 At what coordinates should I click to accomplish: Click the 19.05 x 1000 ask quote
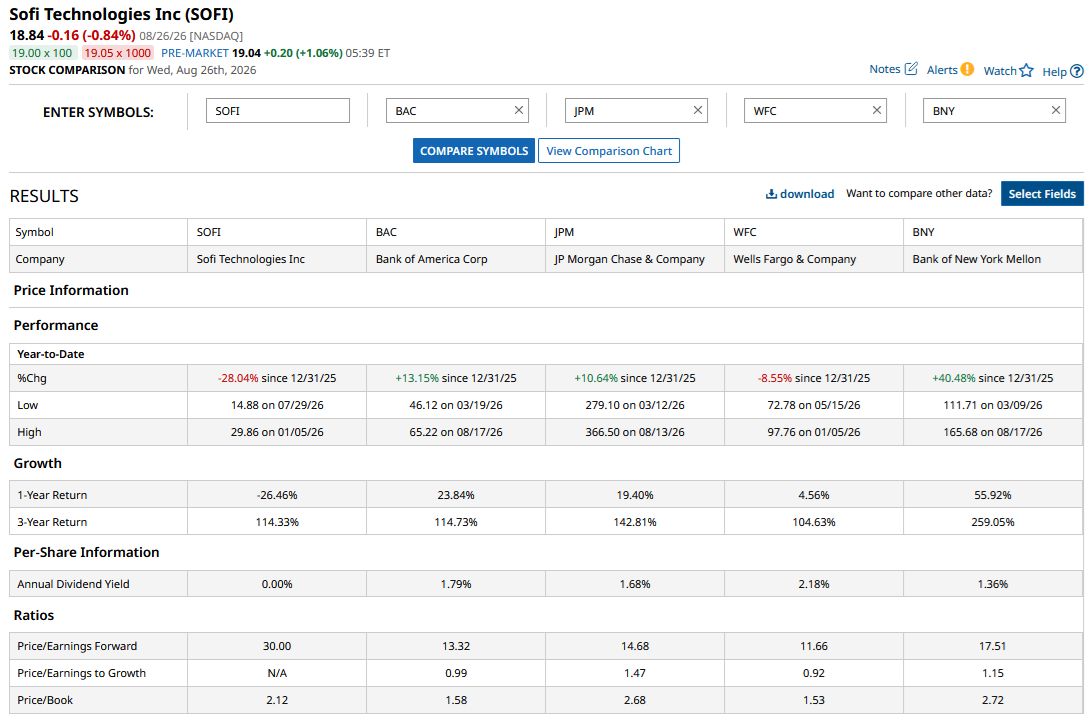(x=117, y=53)
